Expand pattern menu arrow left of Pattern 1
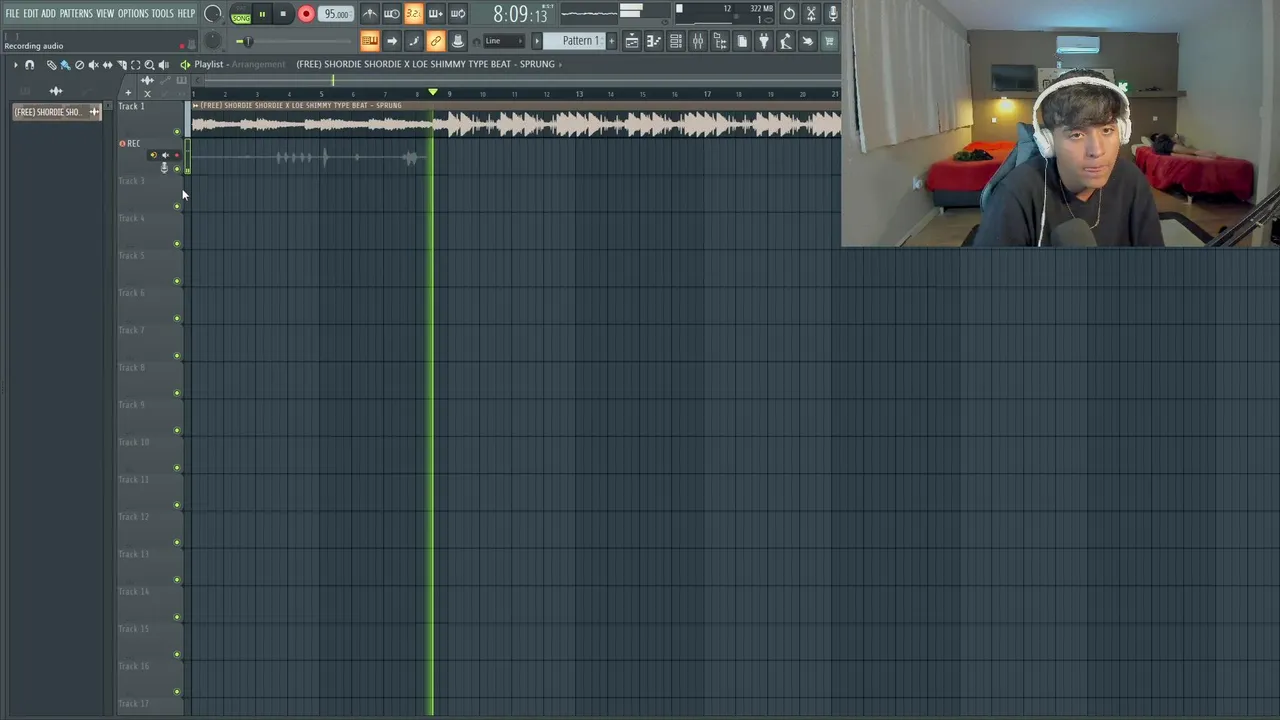Screen dimensions: 1280x720 pos(537,41)
